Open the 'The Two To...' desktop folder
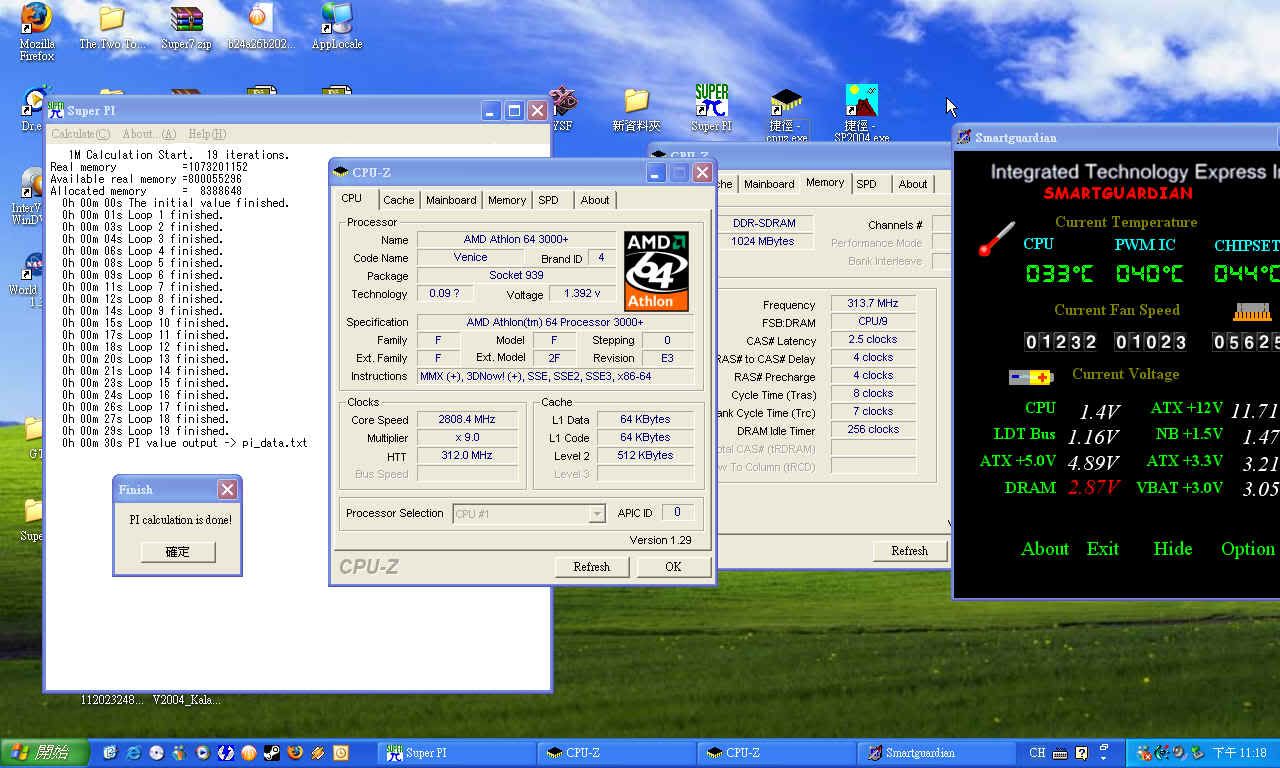1280x768 pixels. tap(112, 18)
